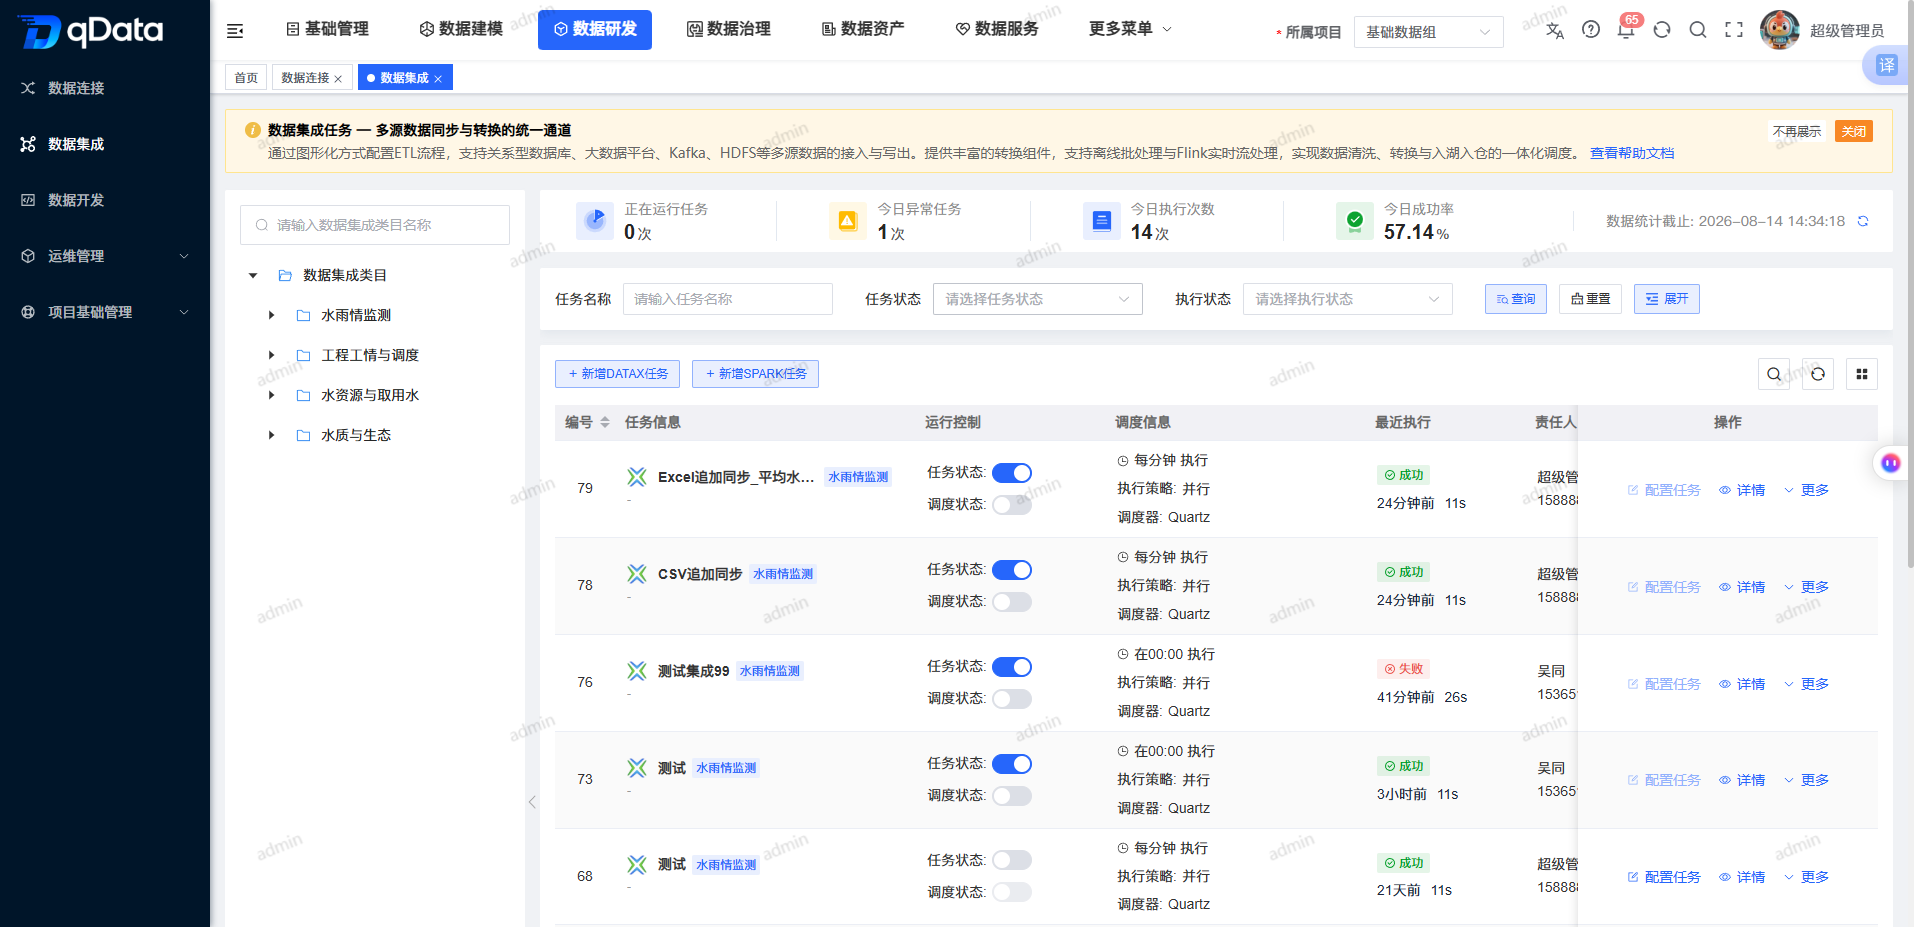Open 数据服务 top menu
The height and width of the screenshot is (927, 1914).
pos(997,29)
